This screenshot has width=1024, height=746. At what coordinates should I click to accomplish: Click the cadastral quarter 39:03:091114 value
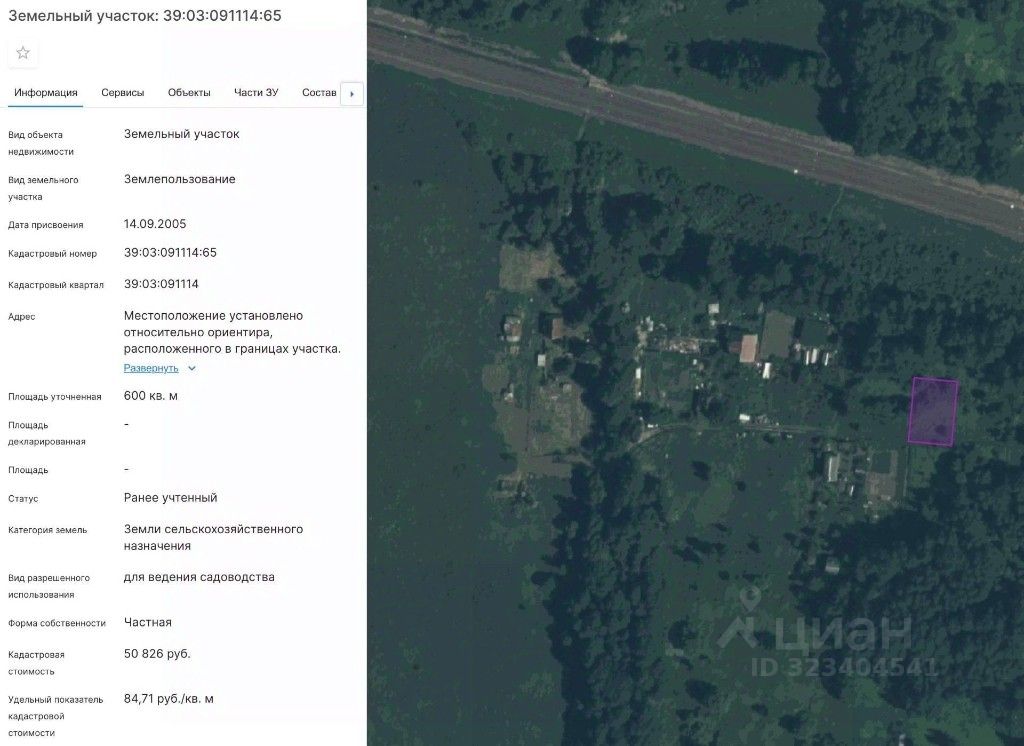click(x=161, y=284)
